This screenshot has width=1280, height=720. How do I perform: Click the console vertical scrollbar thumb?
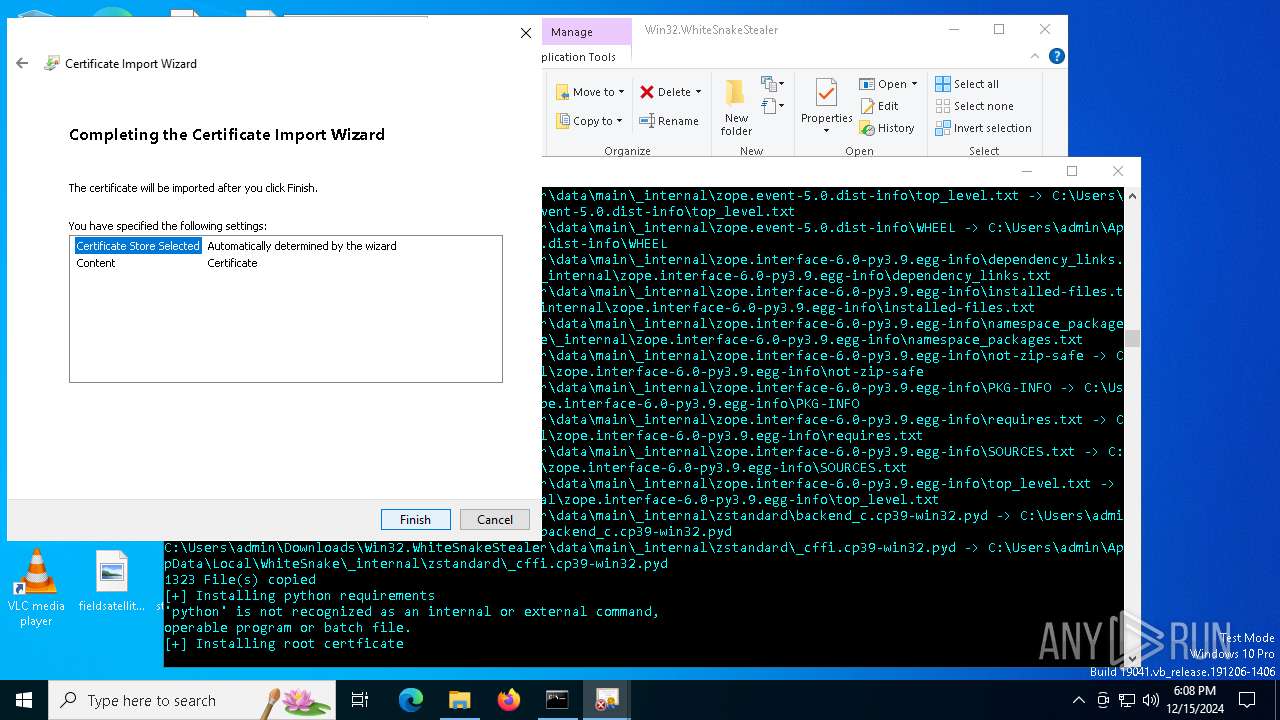coord(1132,338)
